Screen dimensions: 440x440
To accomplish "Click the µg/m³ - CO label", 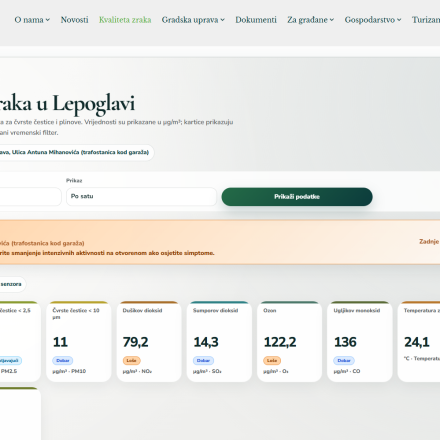I will (347, 371).
